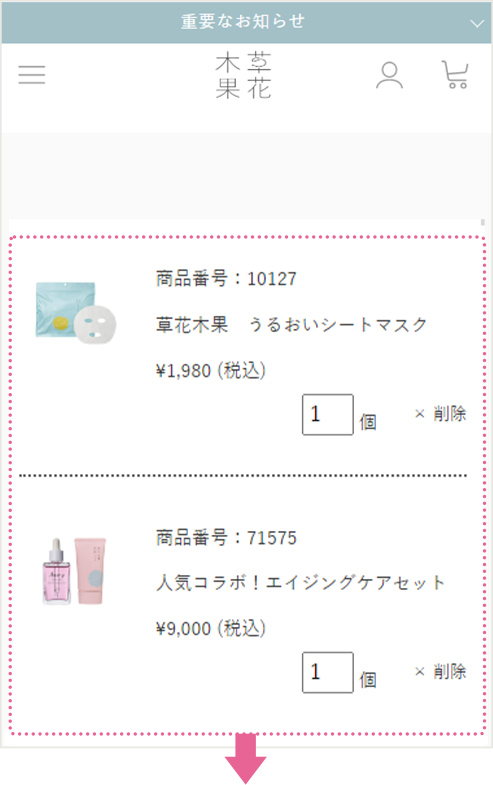
Task: Click the scrollbar at the cart's right edge
Action: tap(482, 223)
